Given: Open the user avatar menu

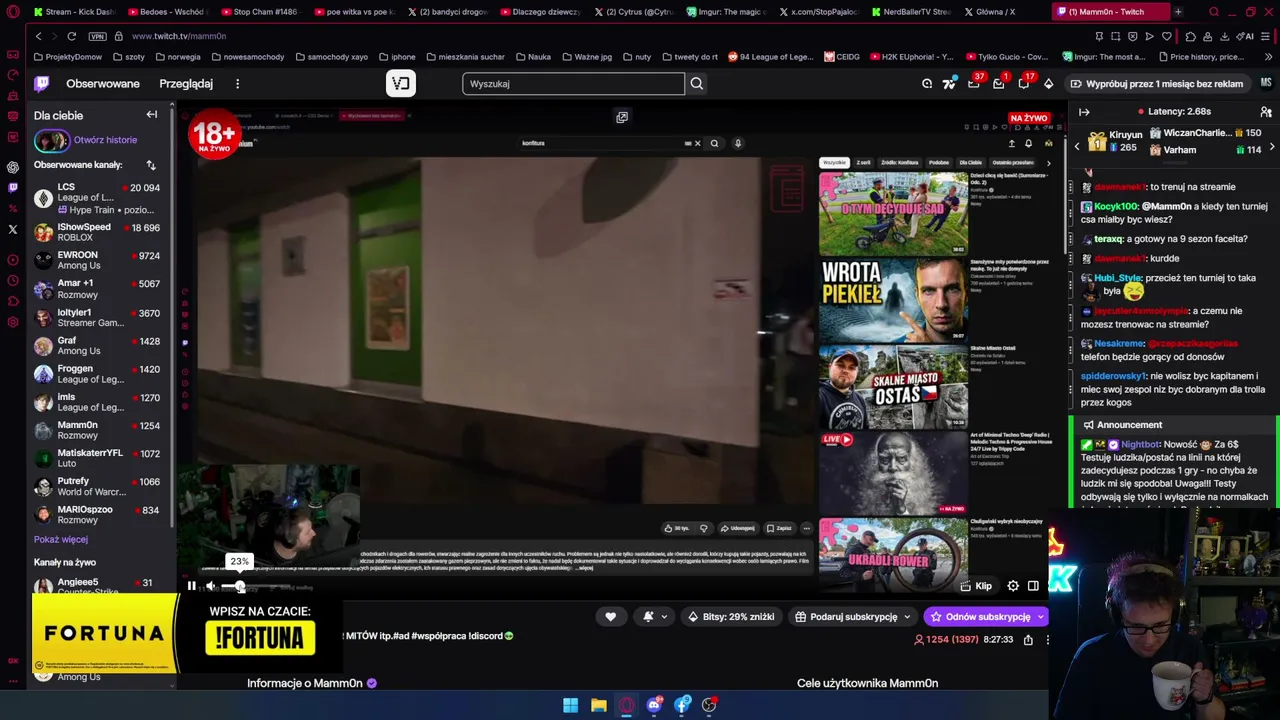Looking at the screenshot, I should [1266, 84].
